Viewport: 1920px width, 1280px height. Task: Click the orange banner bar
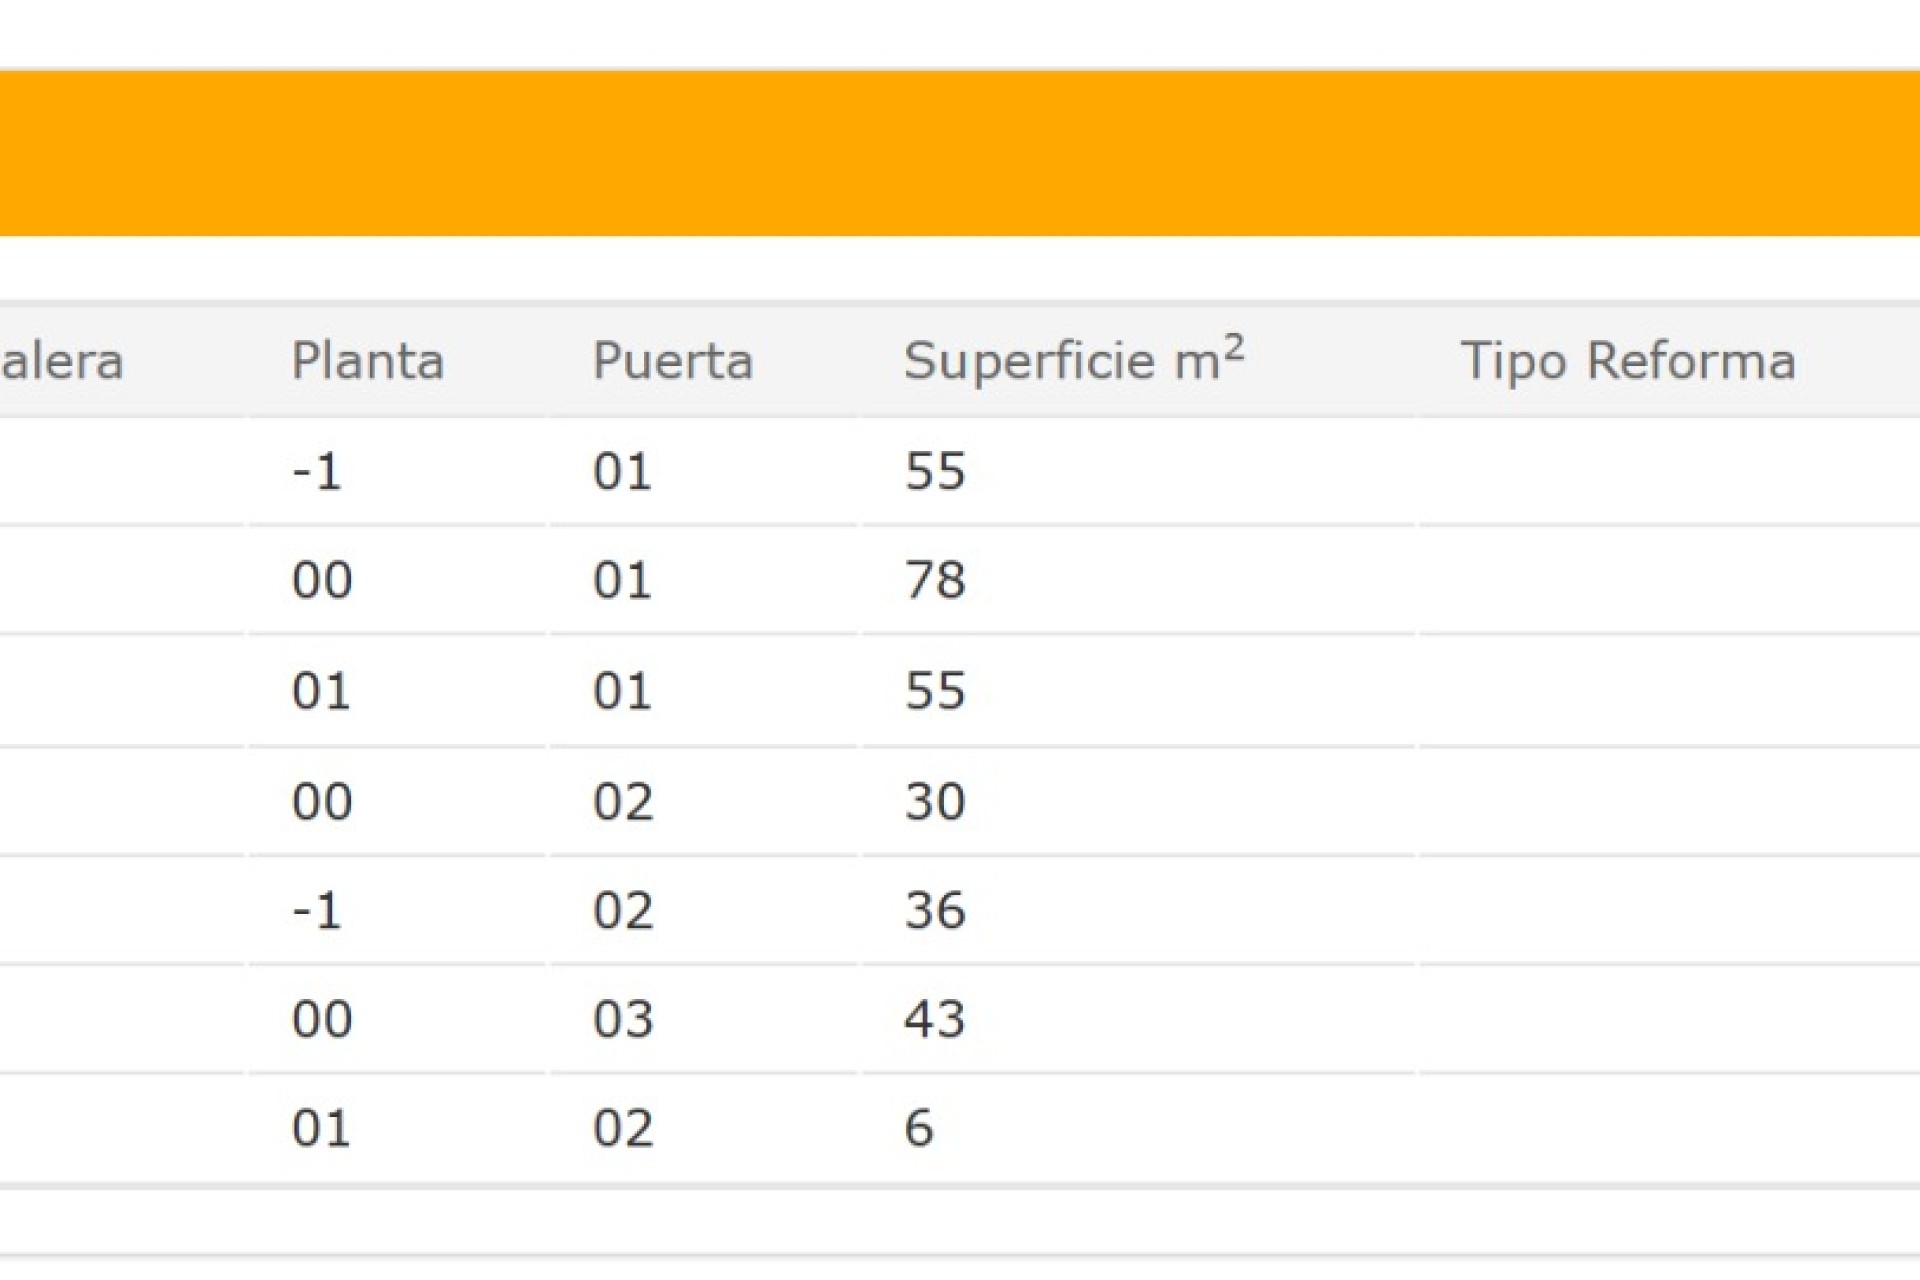[x=960, y=153]
